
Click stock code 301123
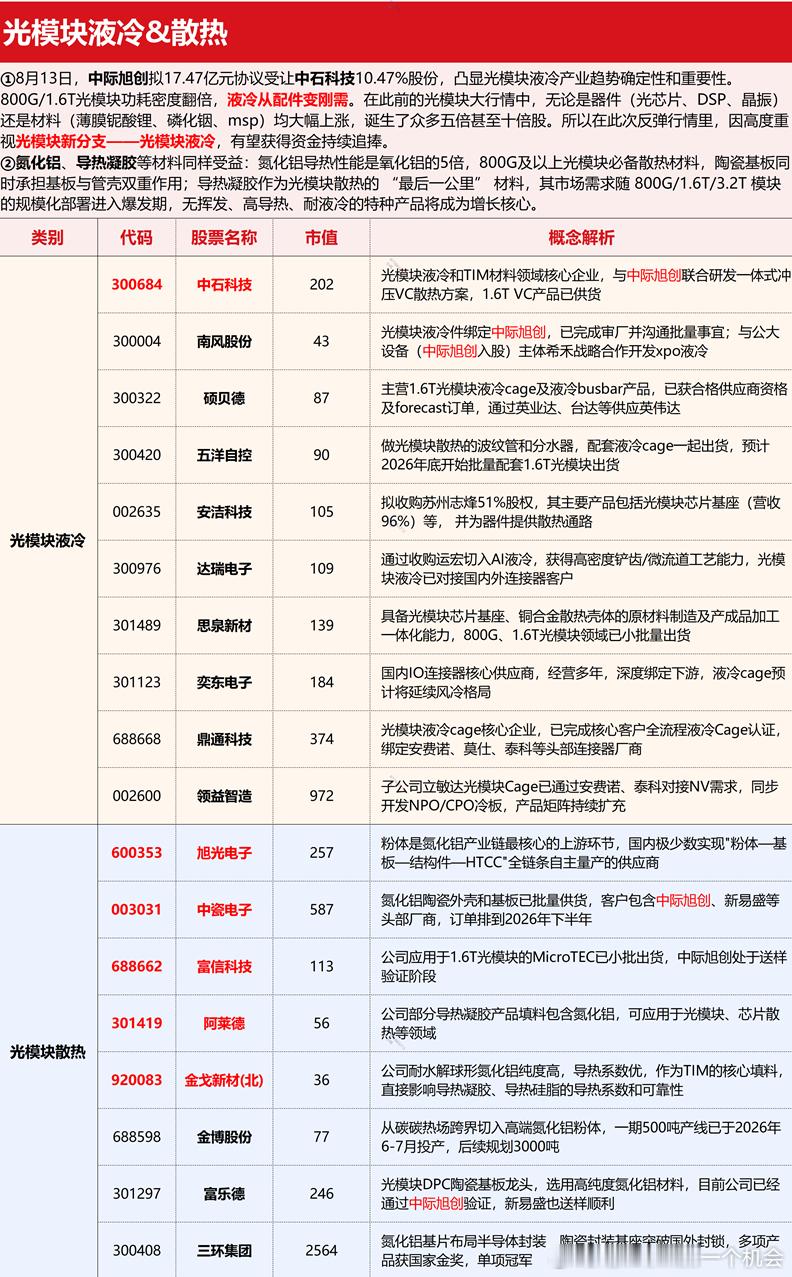coord(137,682)
